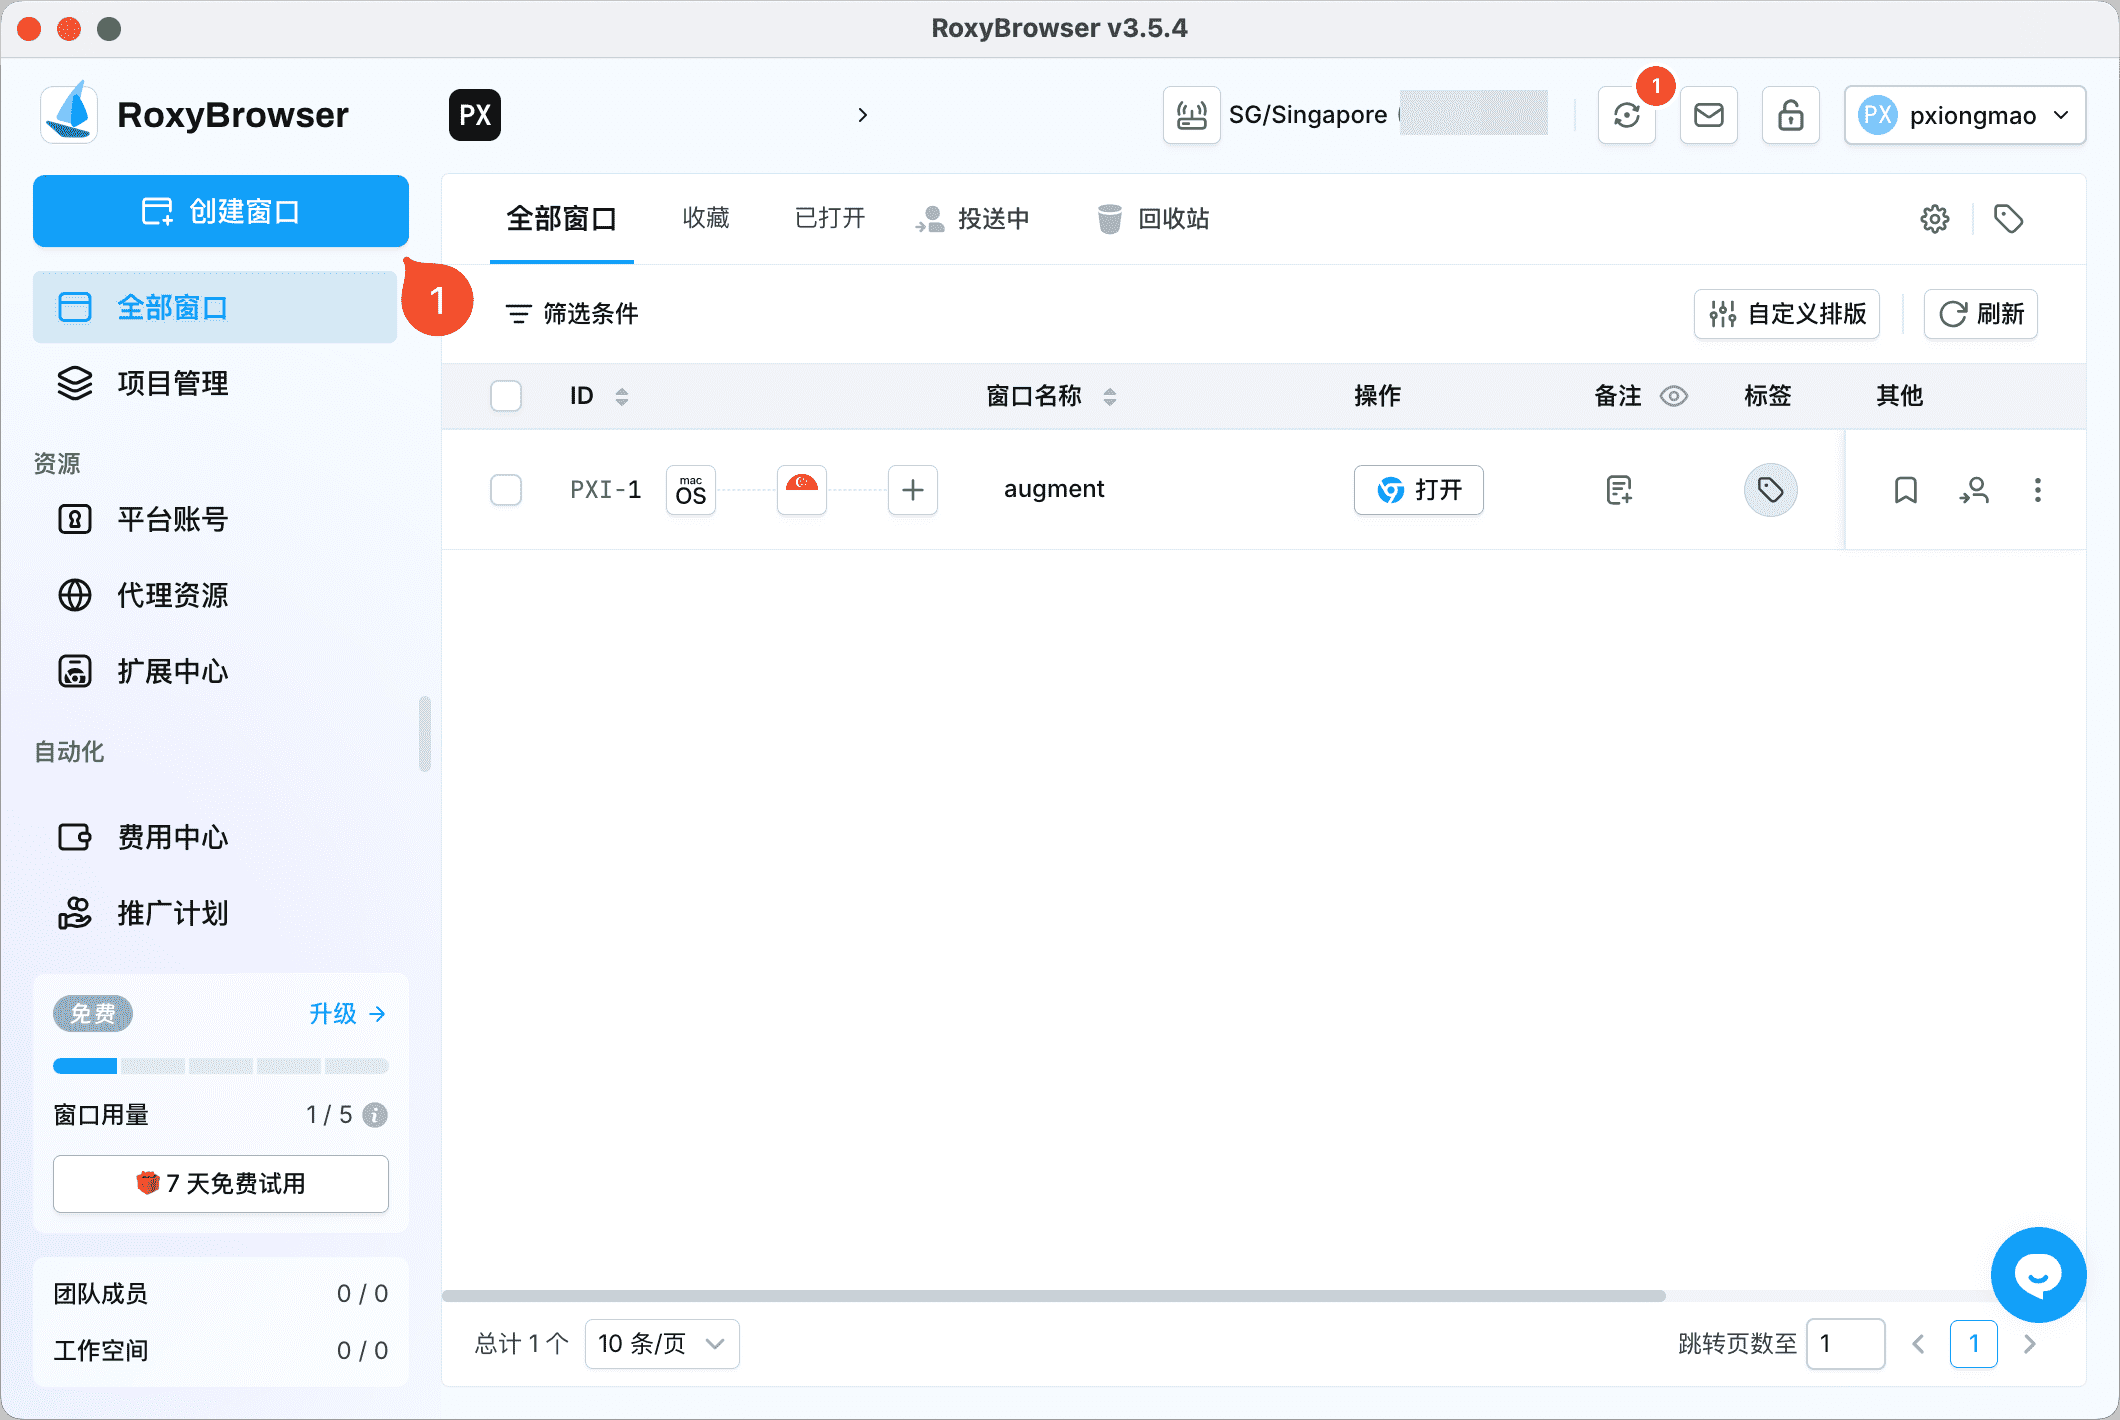Open the mail message icon in top bar

tap(1708, 115)
